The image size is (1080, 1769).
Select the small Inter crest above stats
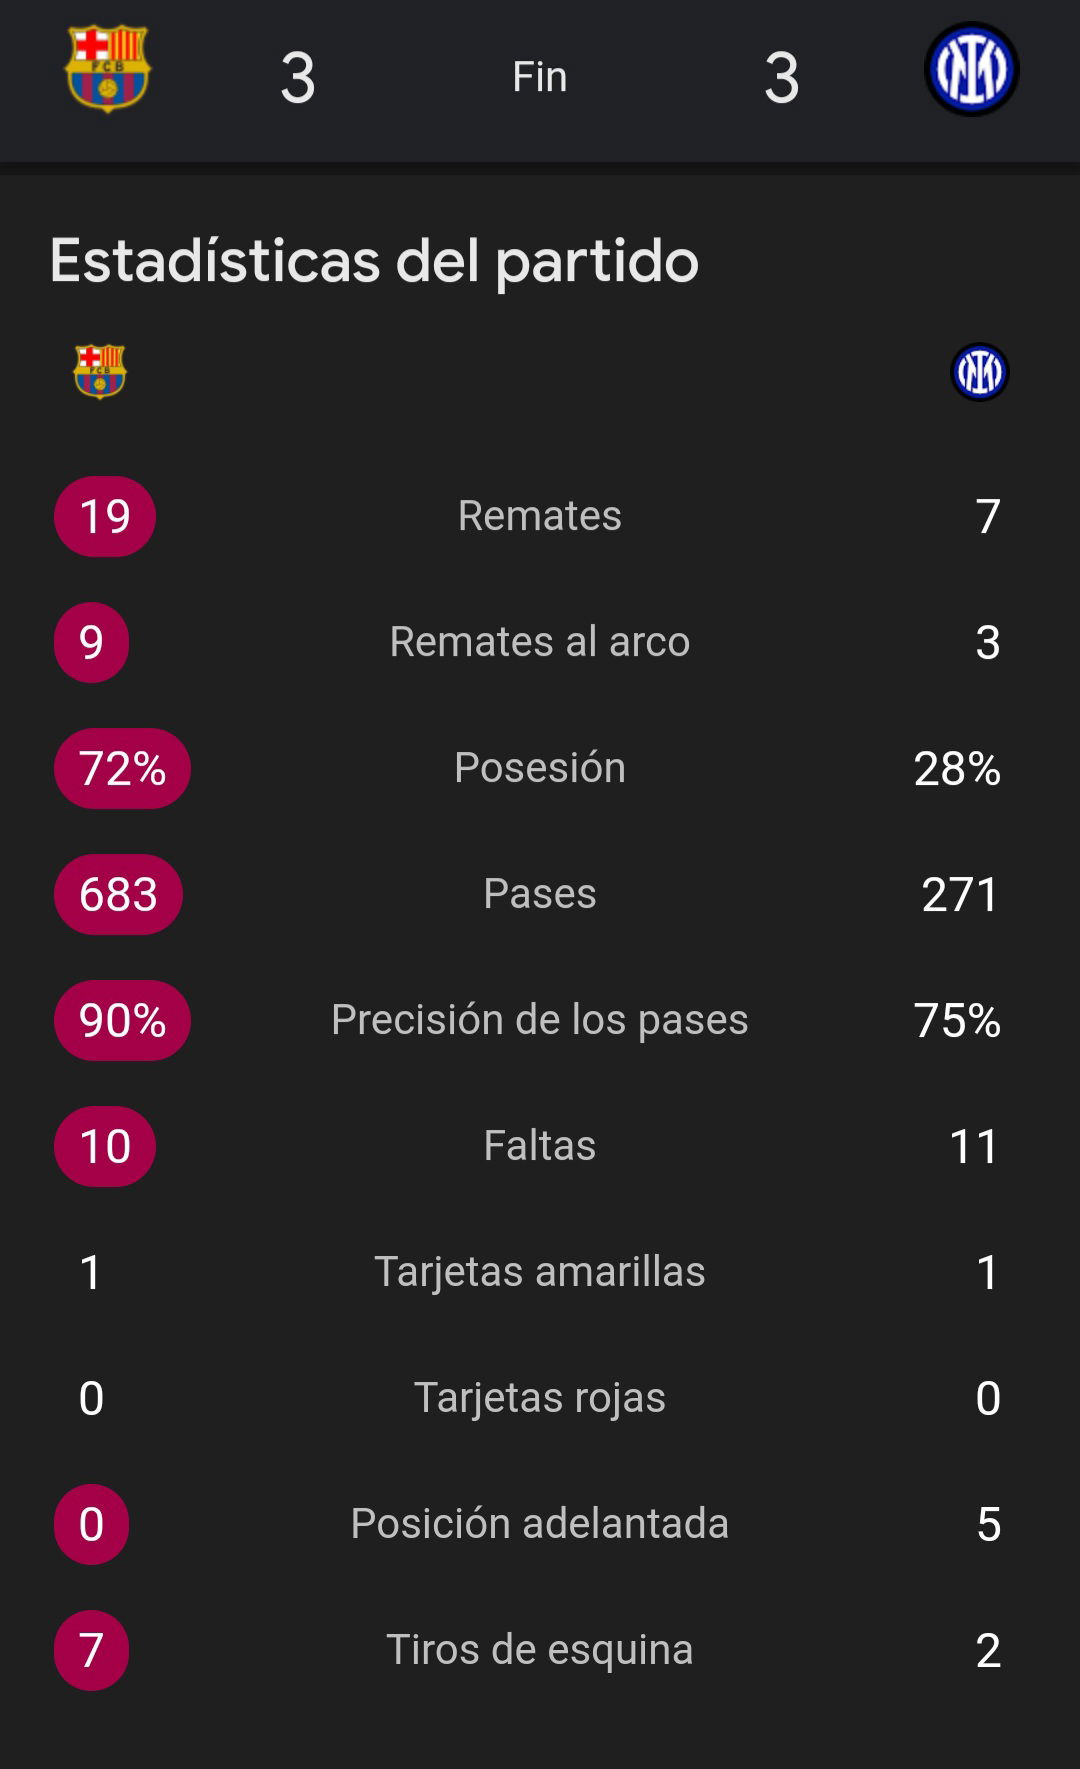pos(979,372)
